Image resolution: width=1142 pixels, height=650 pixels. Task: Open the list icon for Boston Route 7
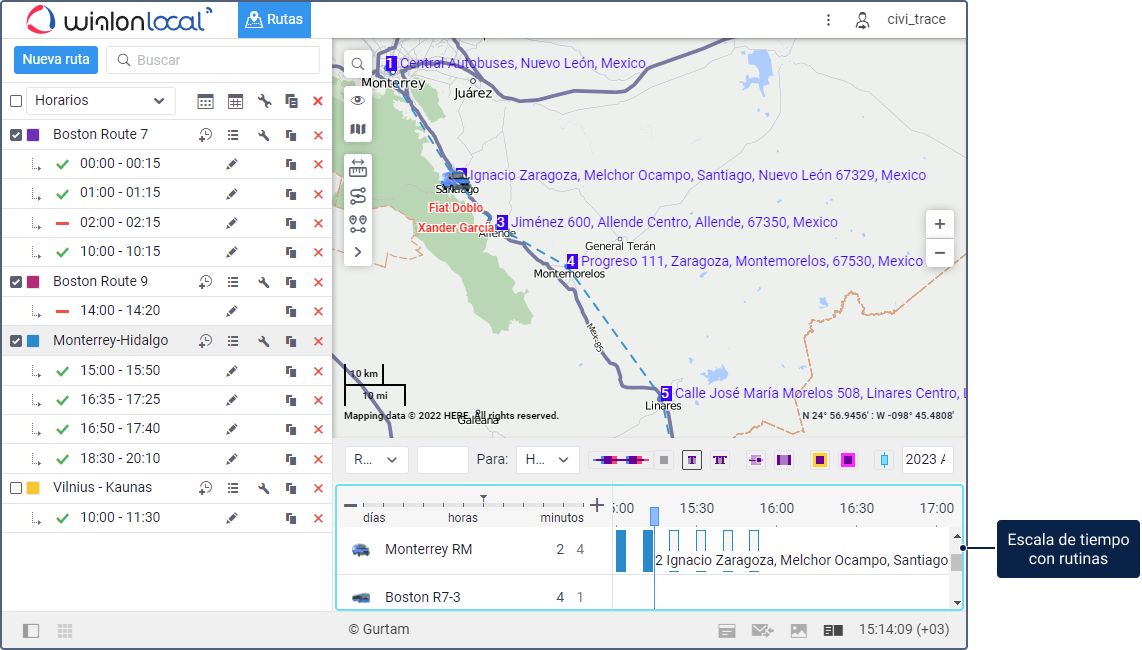[x=233, y=135]
